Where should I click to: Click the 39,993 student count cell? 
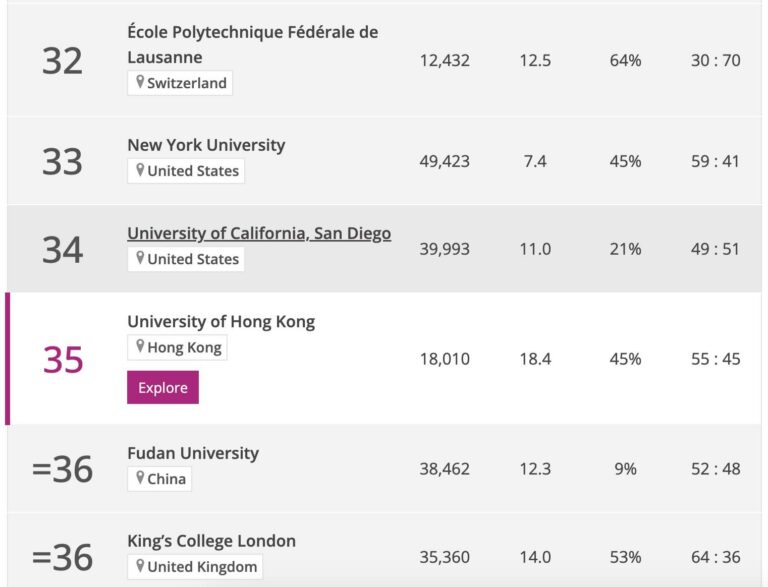(445, 249)
